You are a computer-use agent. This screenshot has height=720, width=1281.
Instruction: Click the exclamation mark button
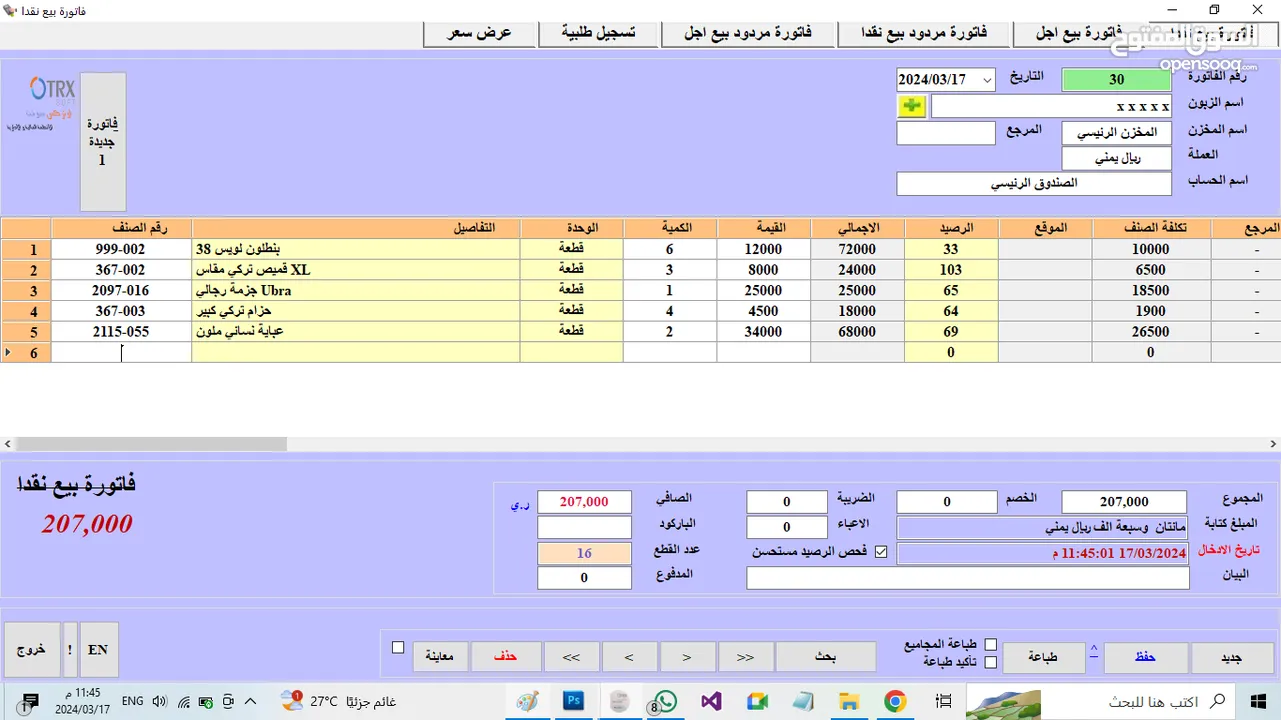(69, 649)
